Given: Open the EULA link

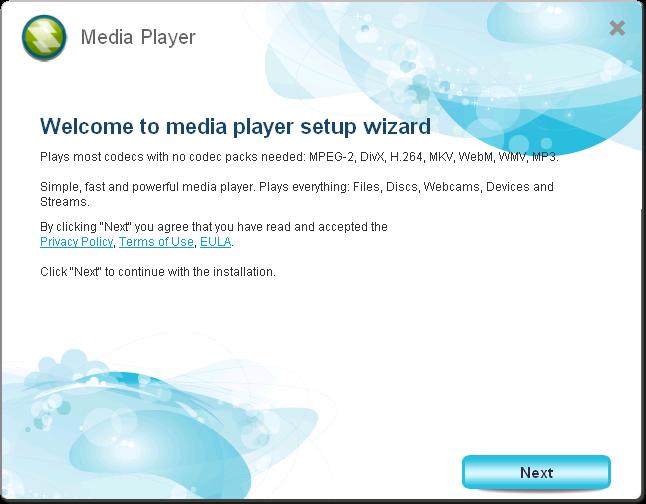Looking at the screenshot, I should [x=216, y=242].
